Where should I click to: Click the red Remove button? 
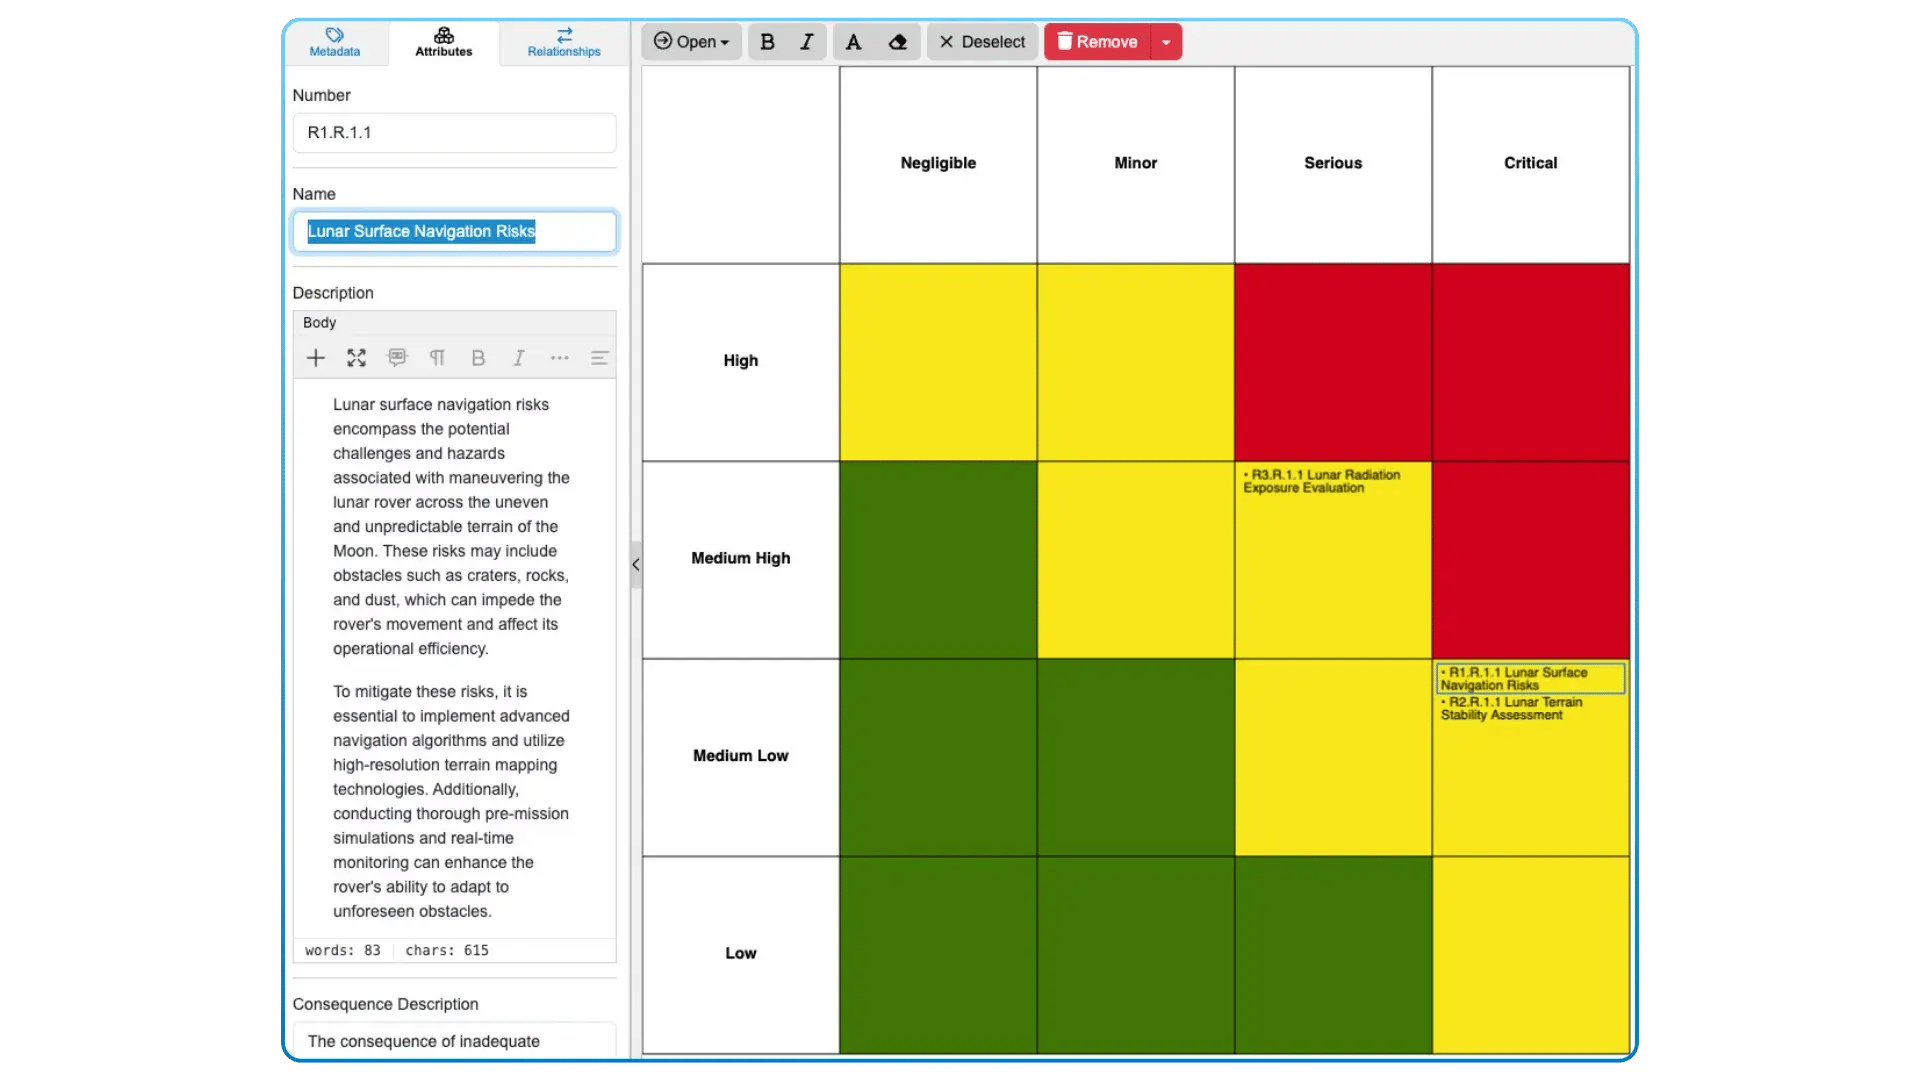point(1098,42)
